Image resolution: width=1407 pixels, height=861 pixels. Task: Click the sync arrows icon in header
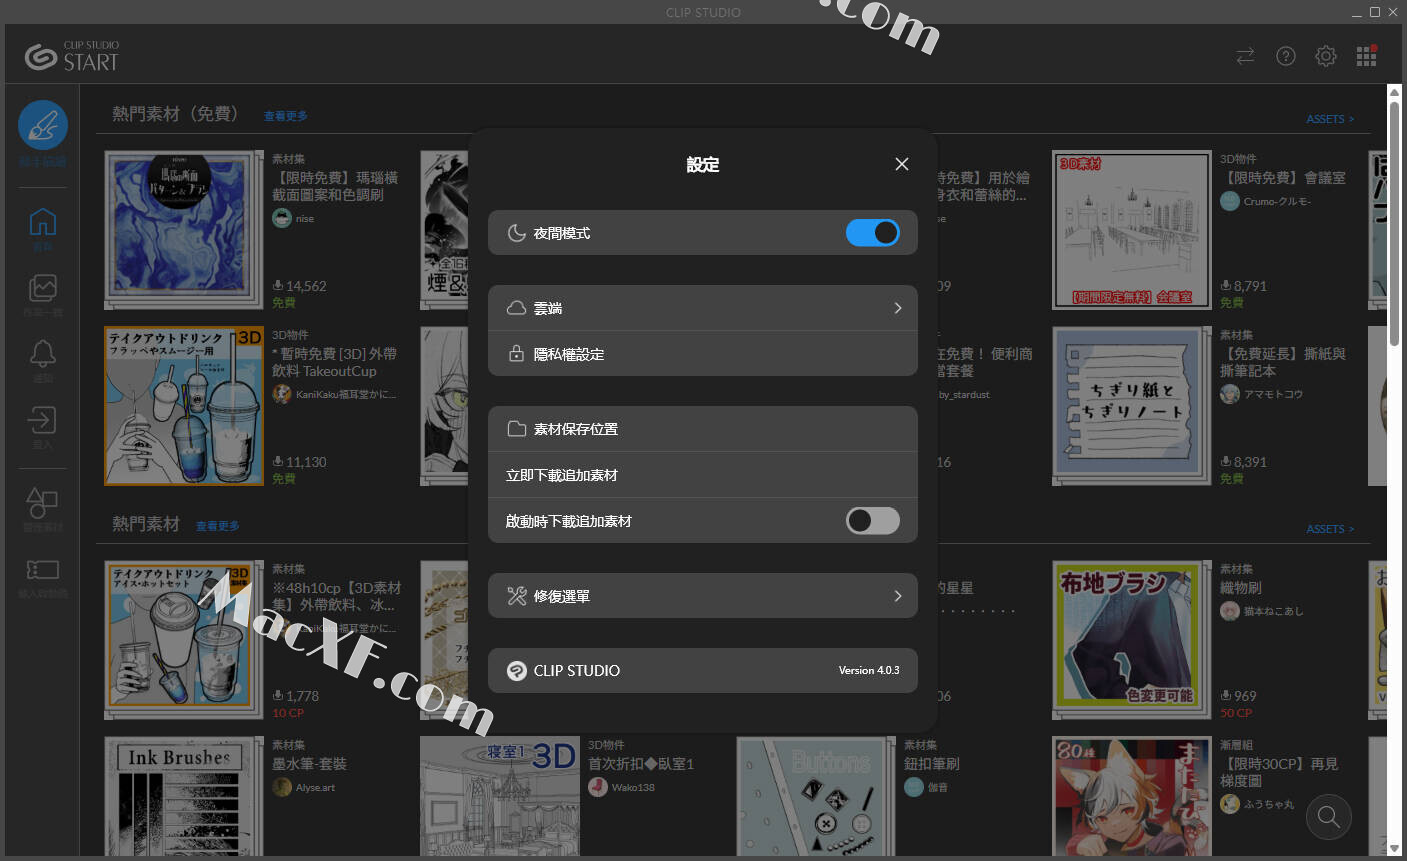pyautogui.click(x=1245, y=56)
